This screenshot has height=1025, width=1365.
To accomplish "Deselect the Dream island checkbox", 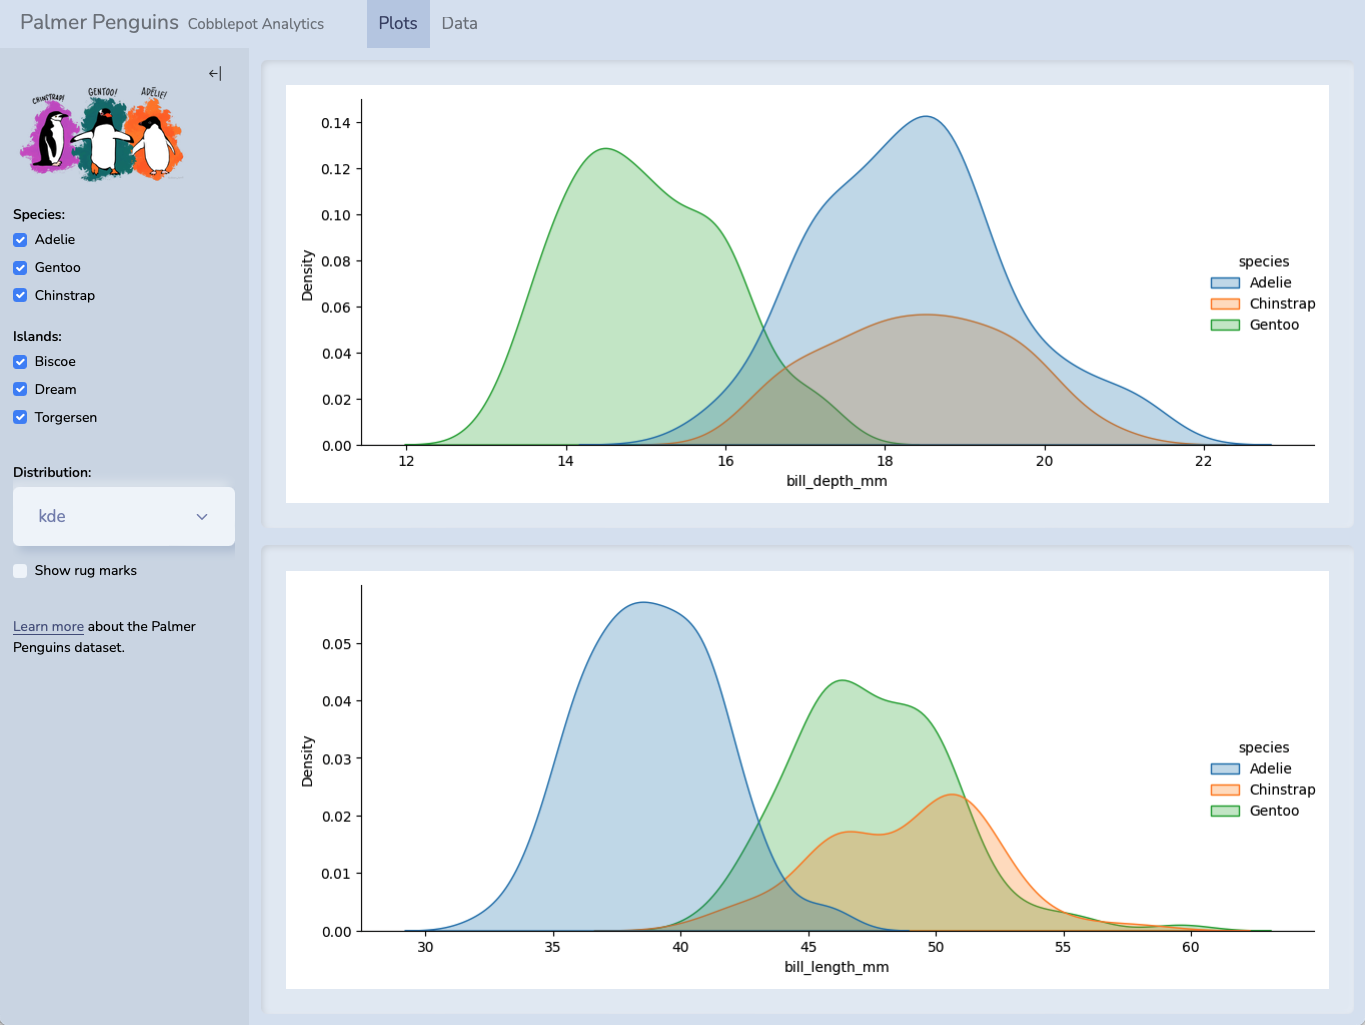I will pos(20,390).
